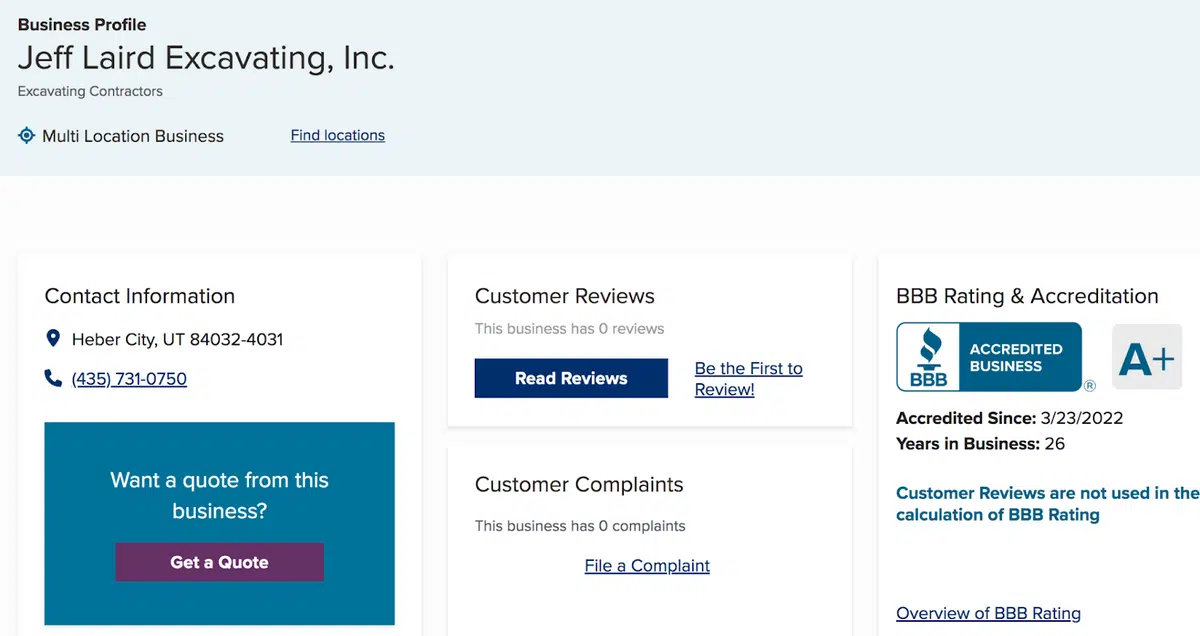1200x636 pixels.
Task: Click the Heber City, UT address text
Action: [177, 339]
